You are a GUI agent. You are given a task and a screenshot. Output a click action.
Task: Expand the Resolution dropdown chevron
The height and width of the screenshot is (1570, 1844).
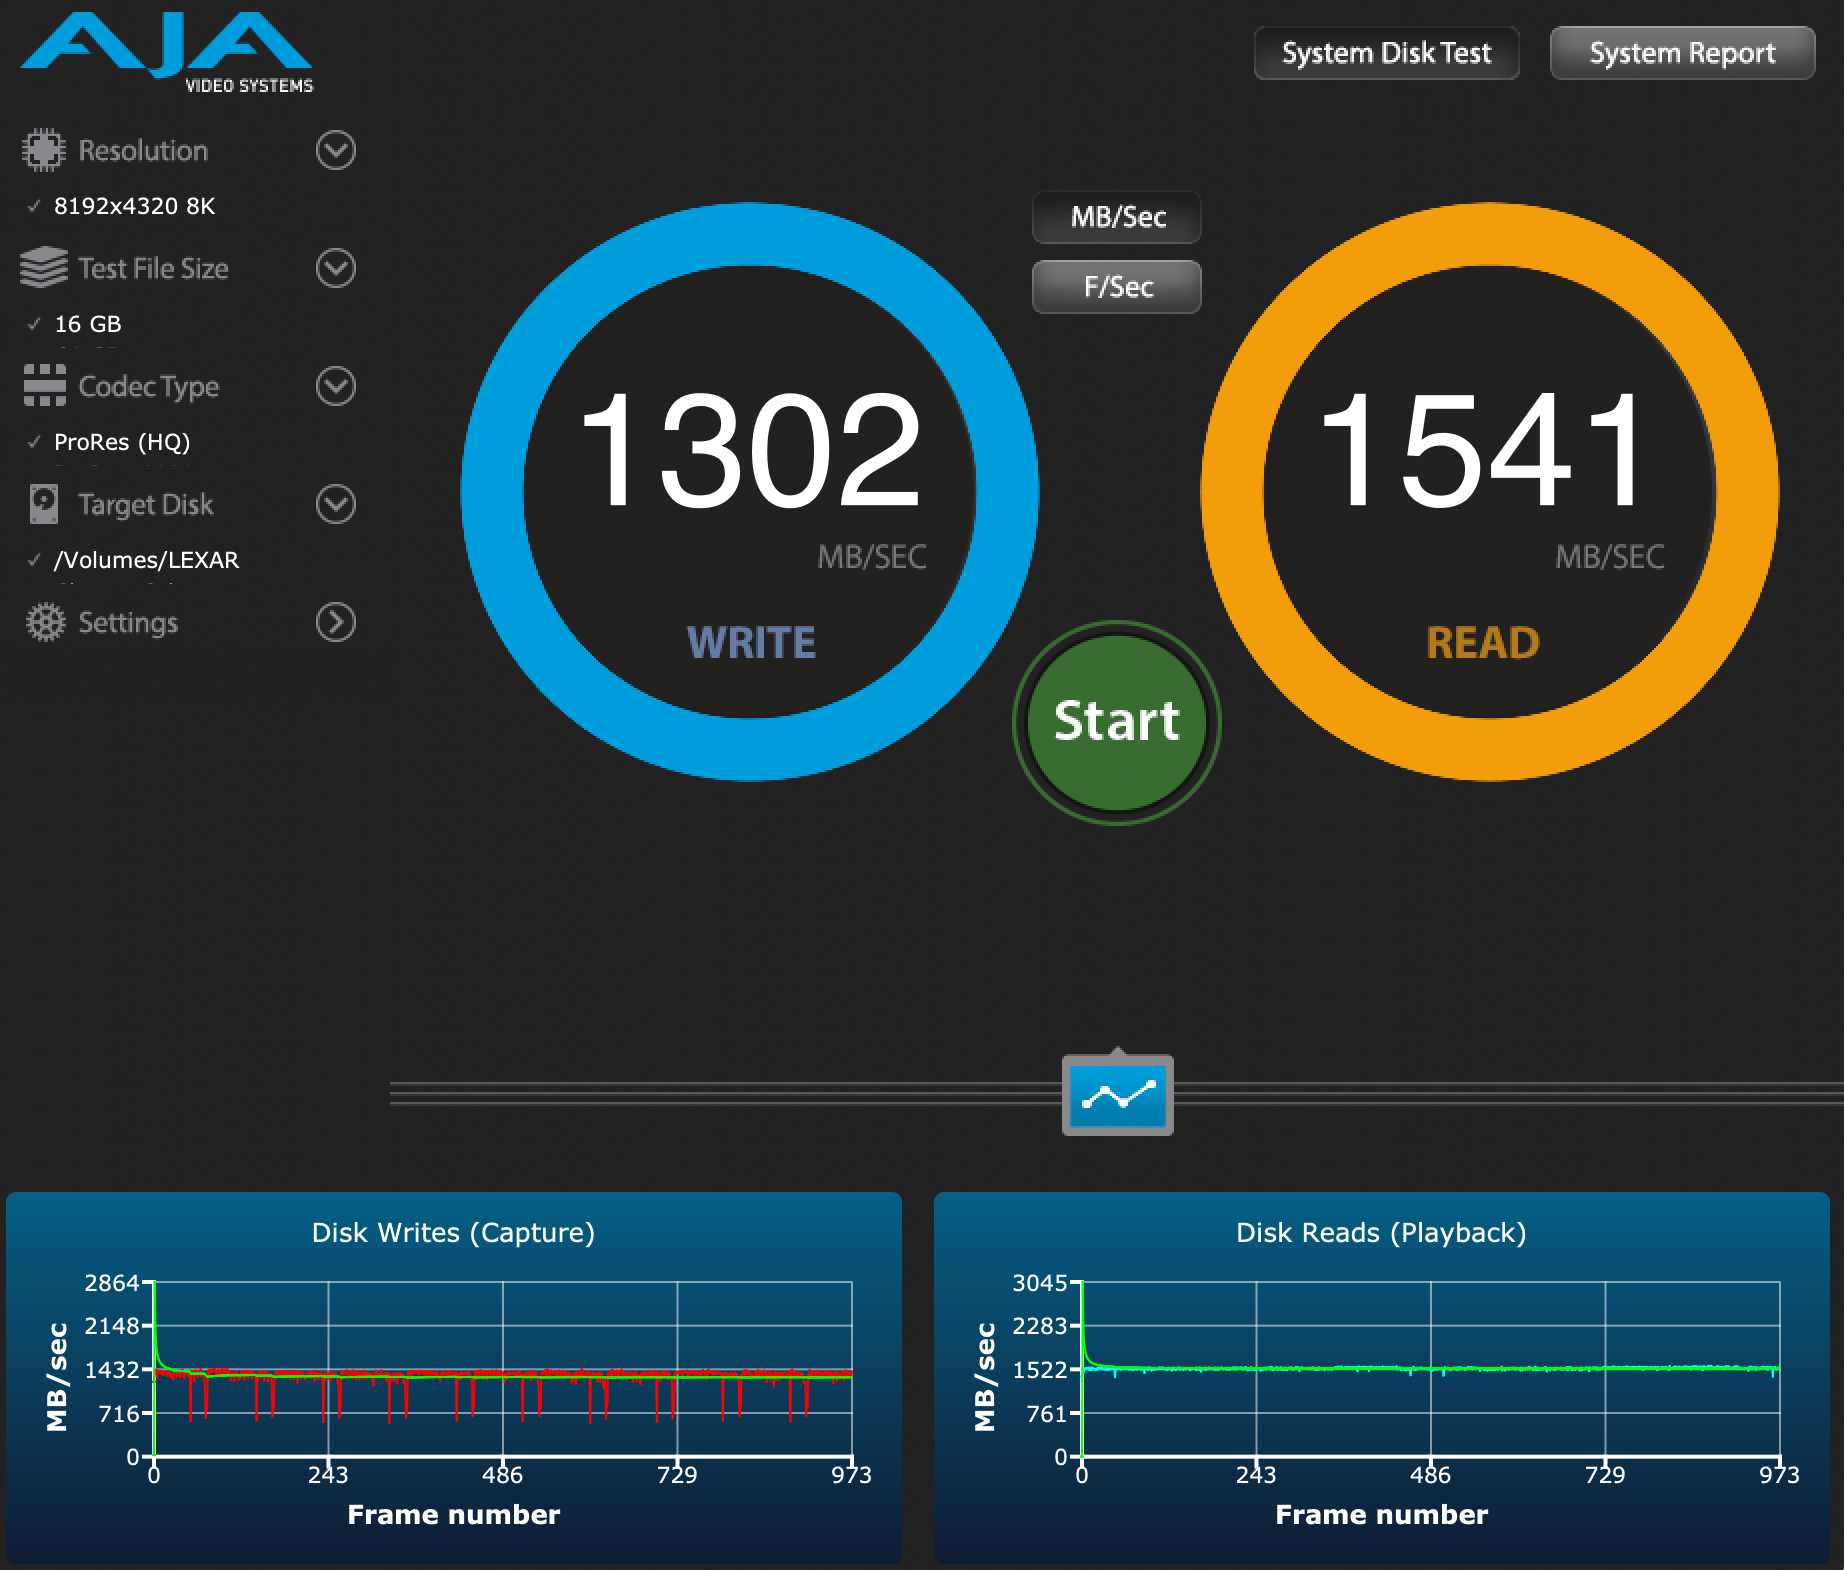coord(336,150)
